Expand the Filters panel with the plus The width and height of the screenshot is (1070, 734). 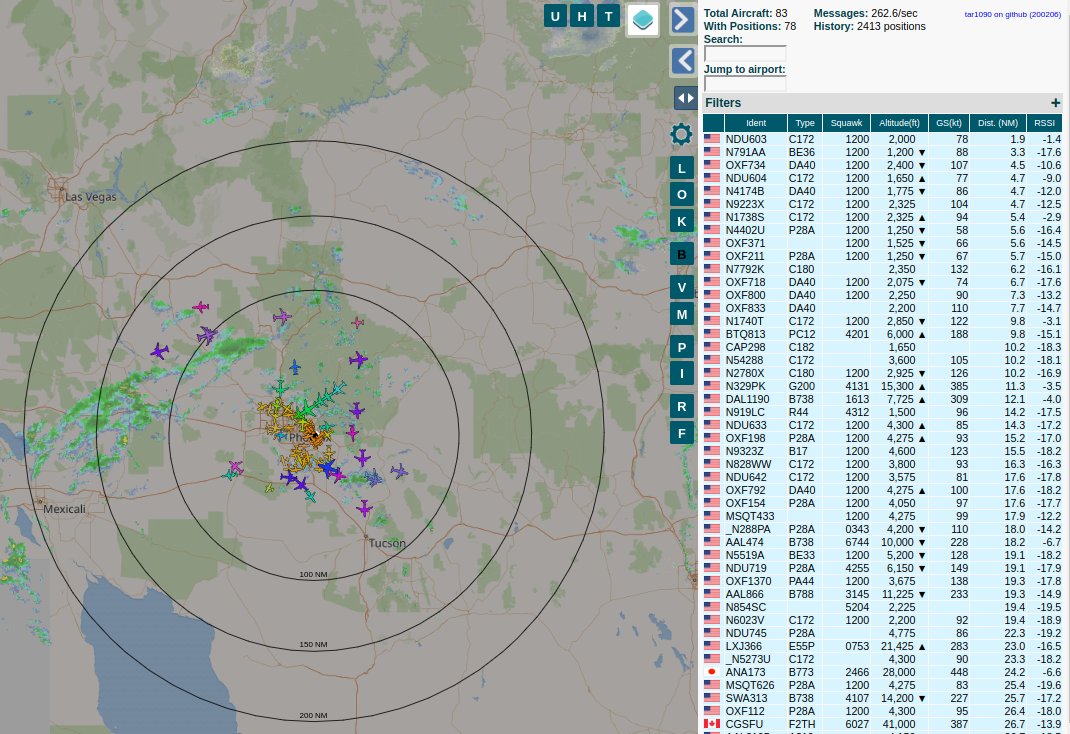point(1055,102)
